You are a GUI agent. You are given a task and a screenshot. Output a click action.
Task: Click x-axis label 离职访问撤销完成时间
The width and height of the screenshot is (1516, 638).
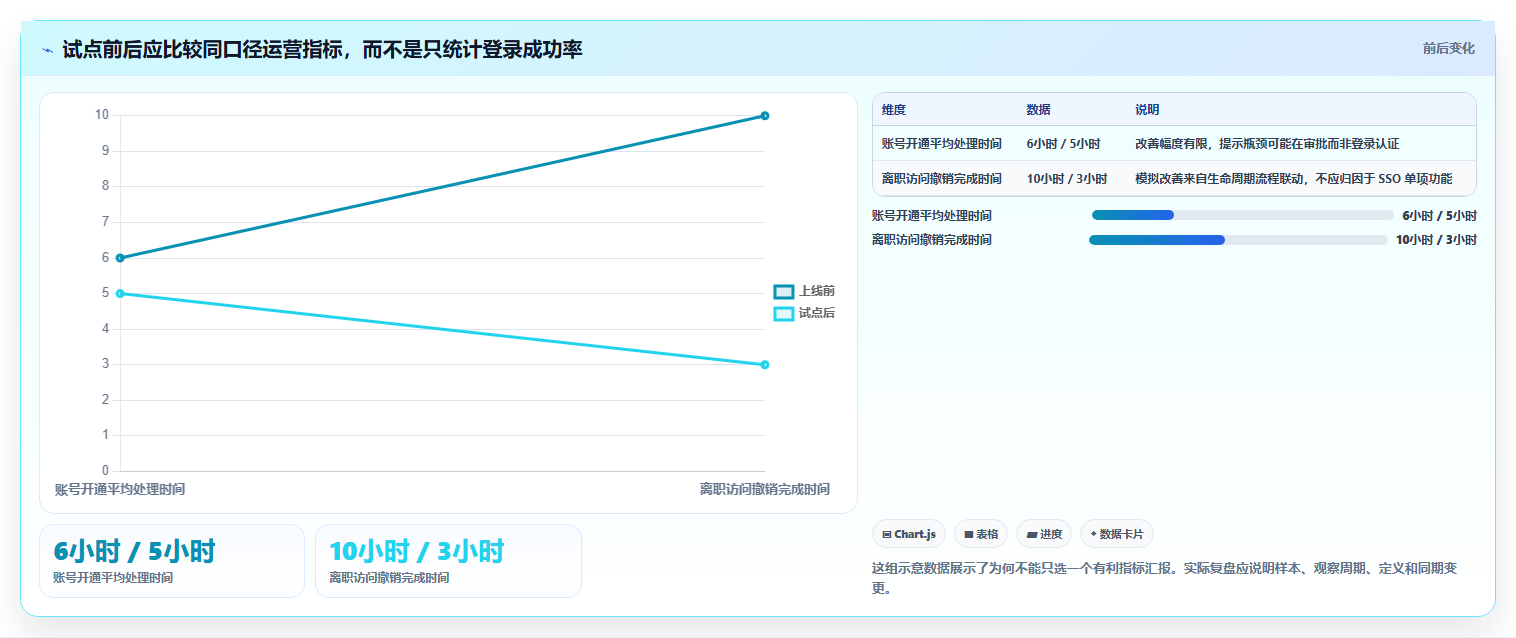765,489
